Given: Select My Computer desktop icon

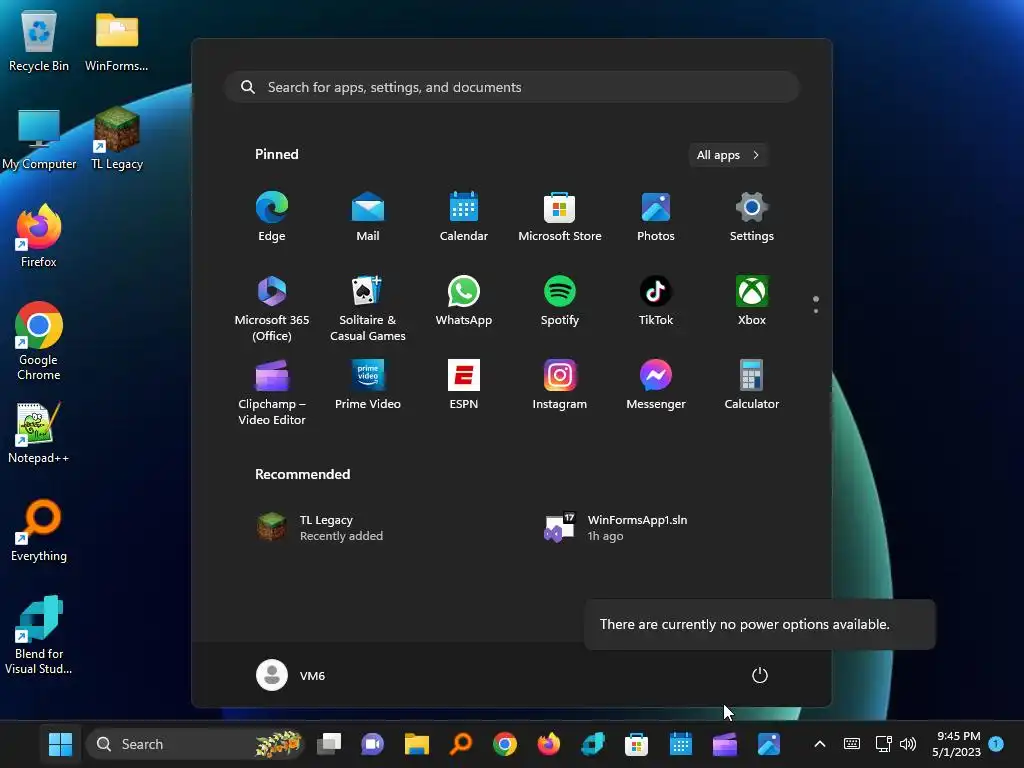Looking at the screenshot, I should coord(39,138).
